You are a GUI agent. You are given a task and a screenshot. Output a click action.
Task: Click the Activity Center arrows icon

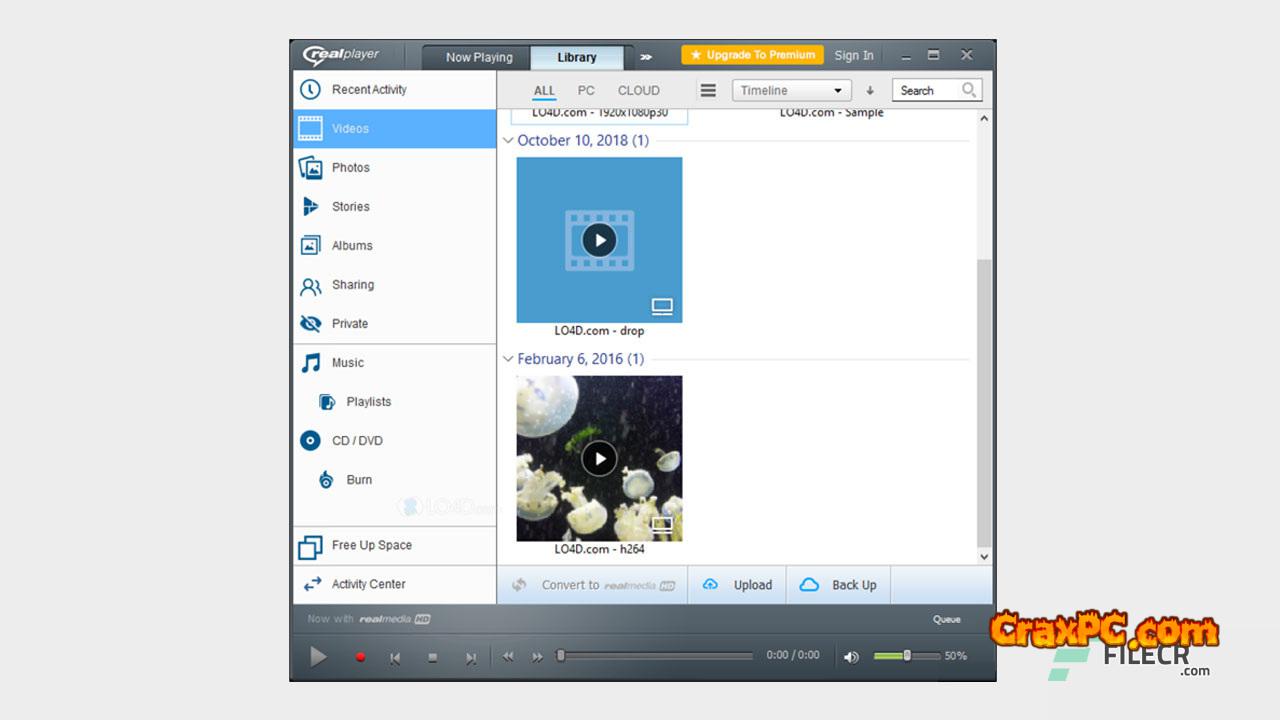click(x=312, y=584)
